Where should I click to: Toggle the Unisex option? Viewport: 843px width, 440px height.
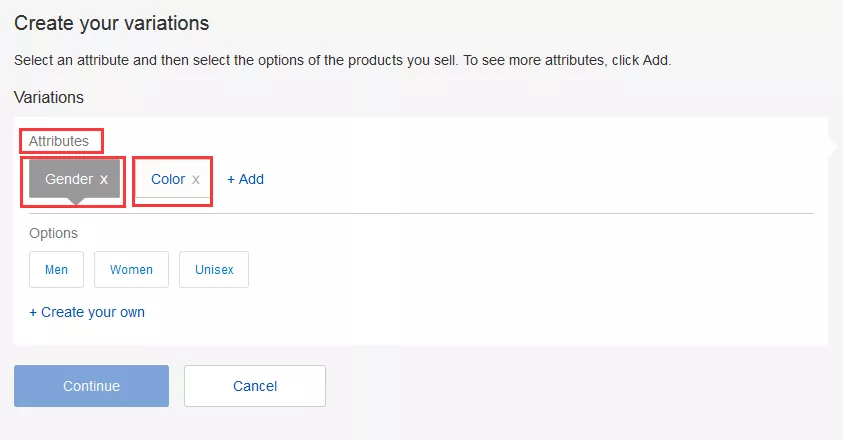click(x=214, y=270)
